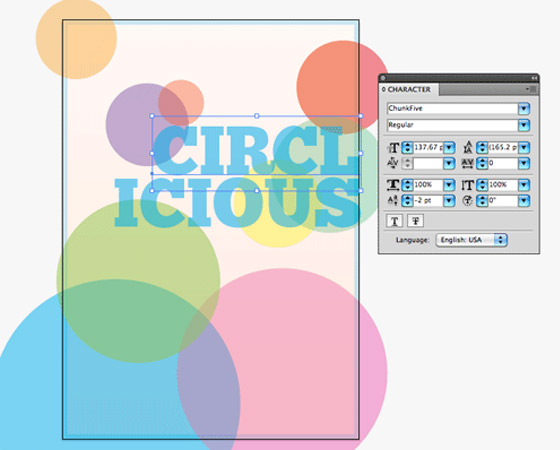Click the font size stepper arrows

click(407, 148)
